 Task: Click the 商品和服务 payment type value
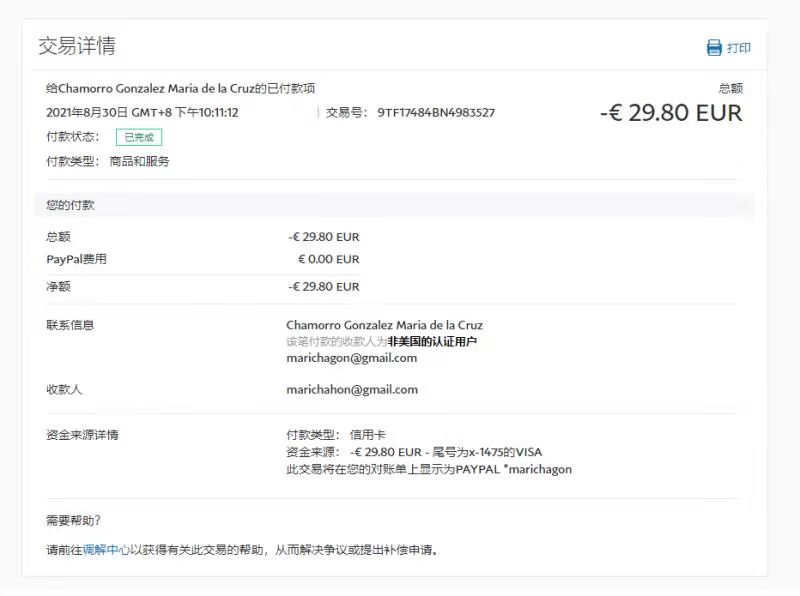tap(139, 161)
